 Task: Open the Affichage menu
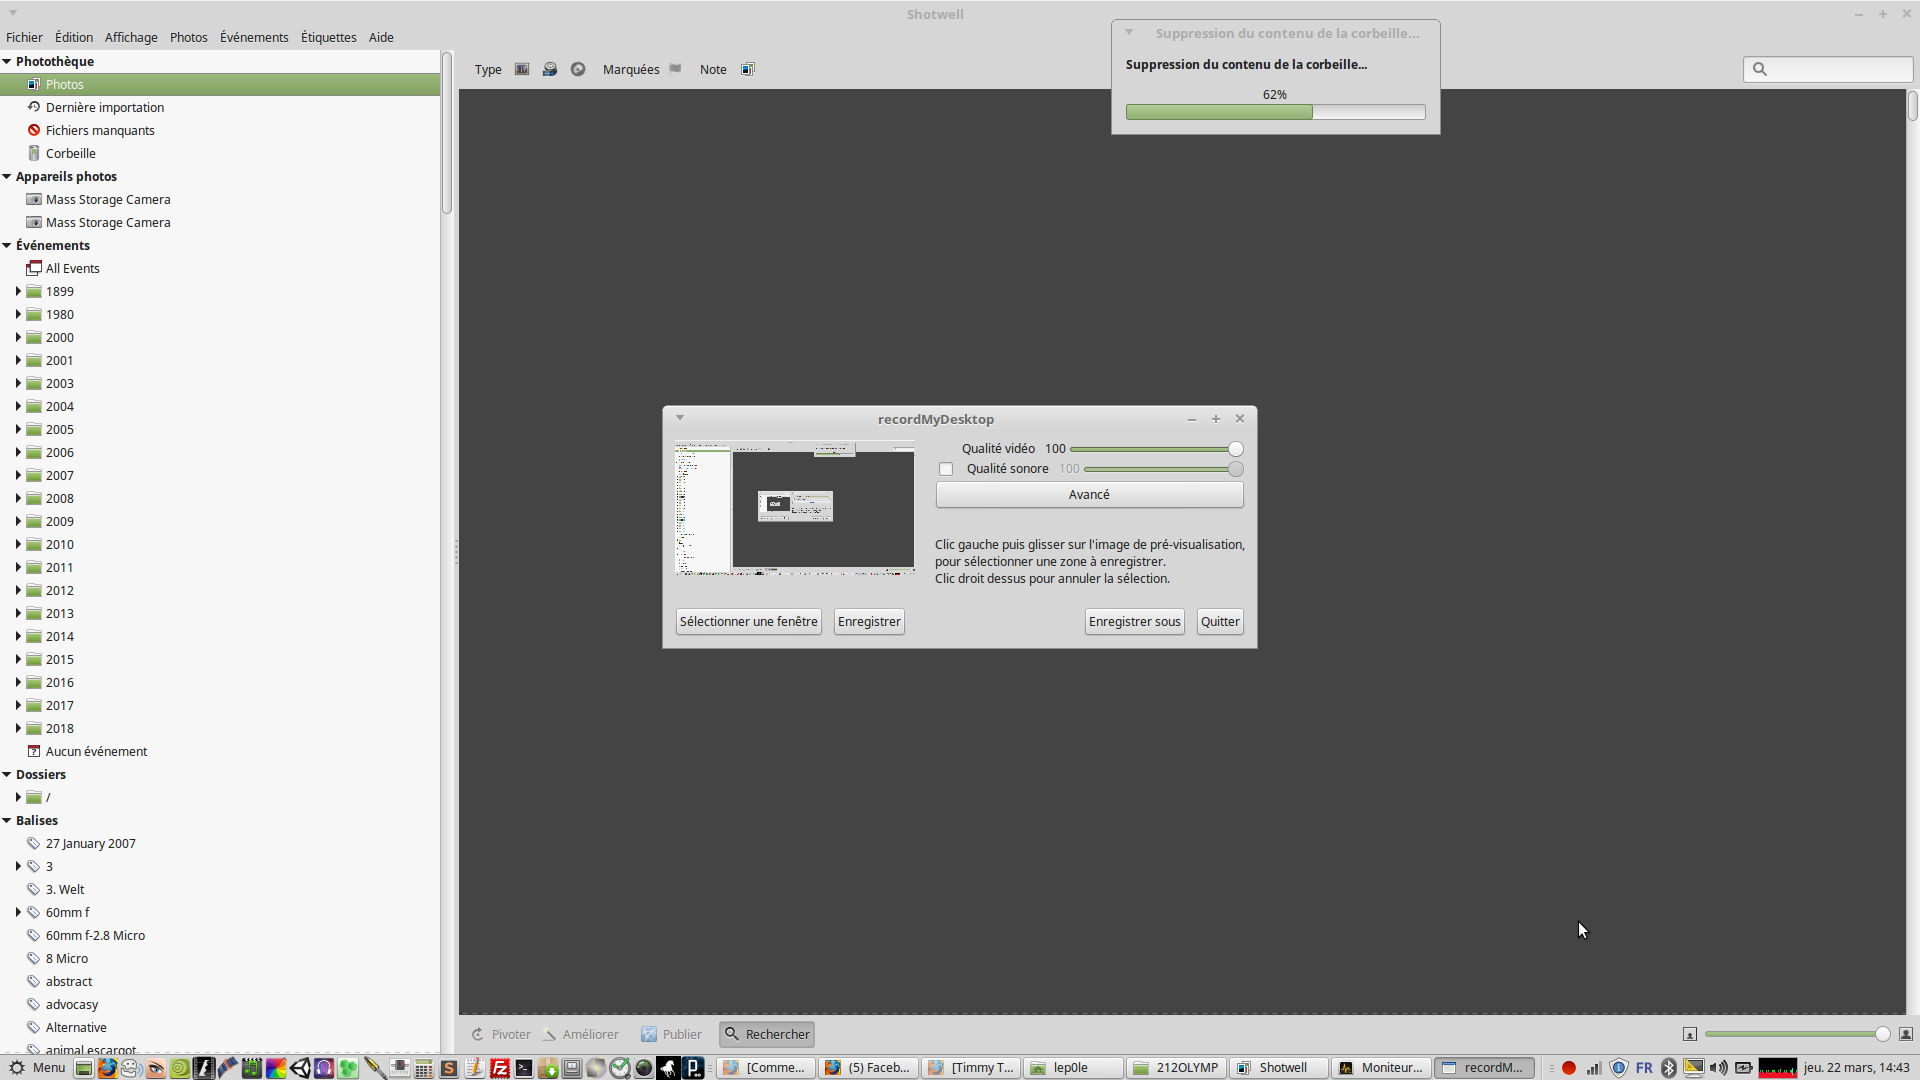(x=131, y=37)
